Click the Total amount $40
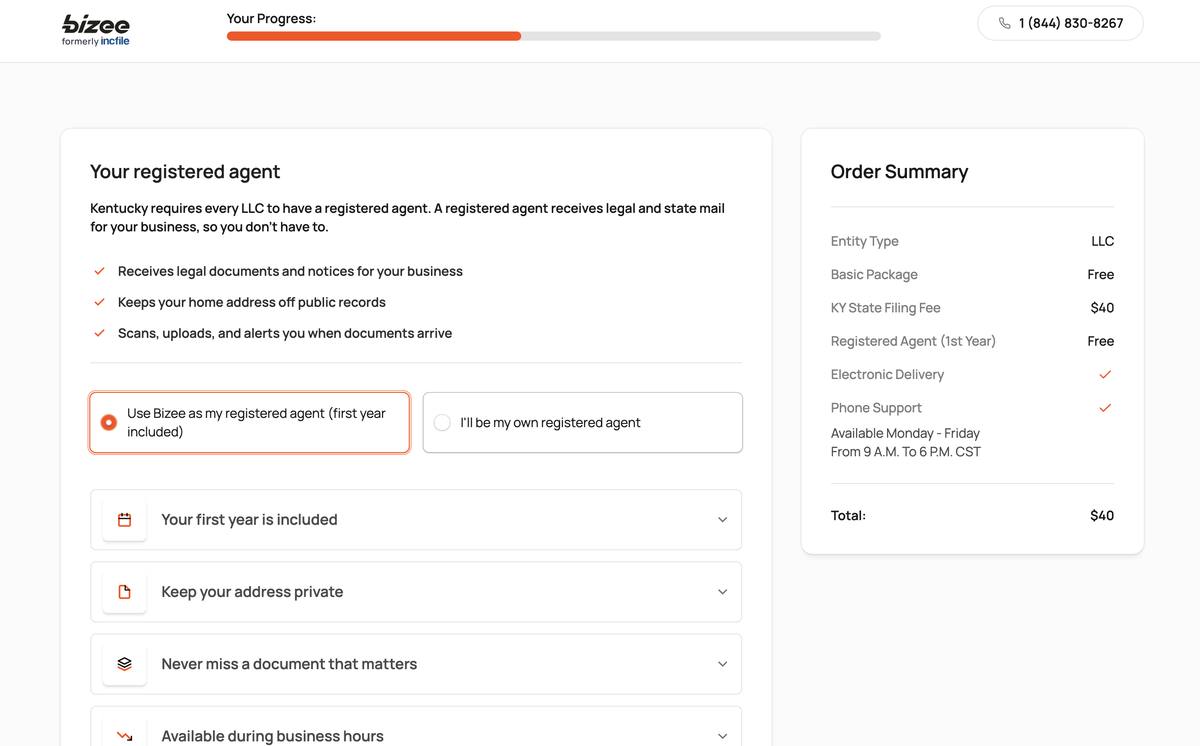Screen dimensions: 1200x746 [x=1102, y=516]
